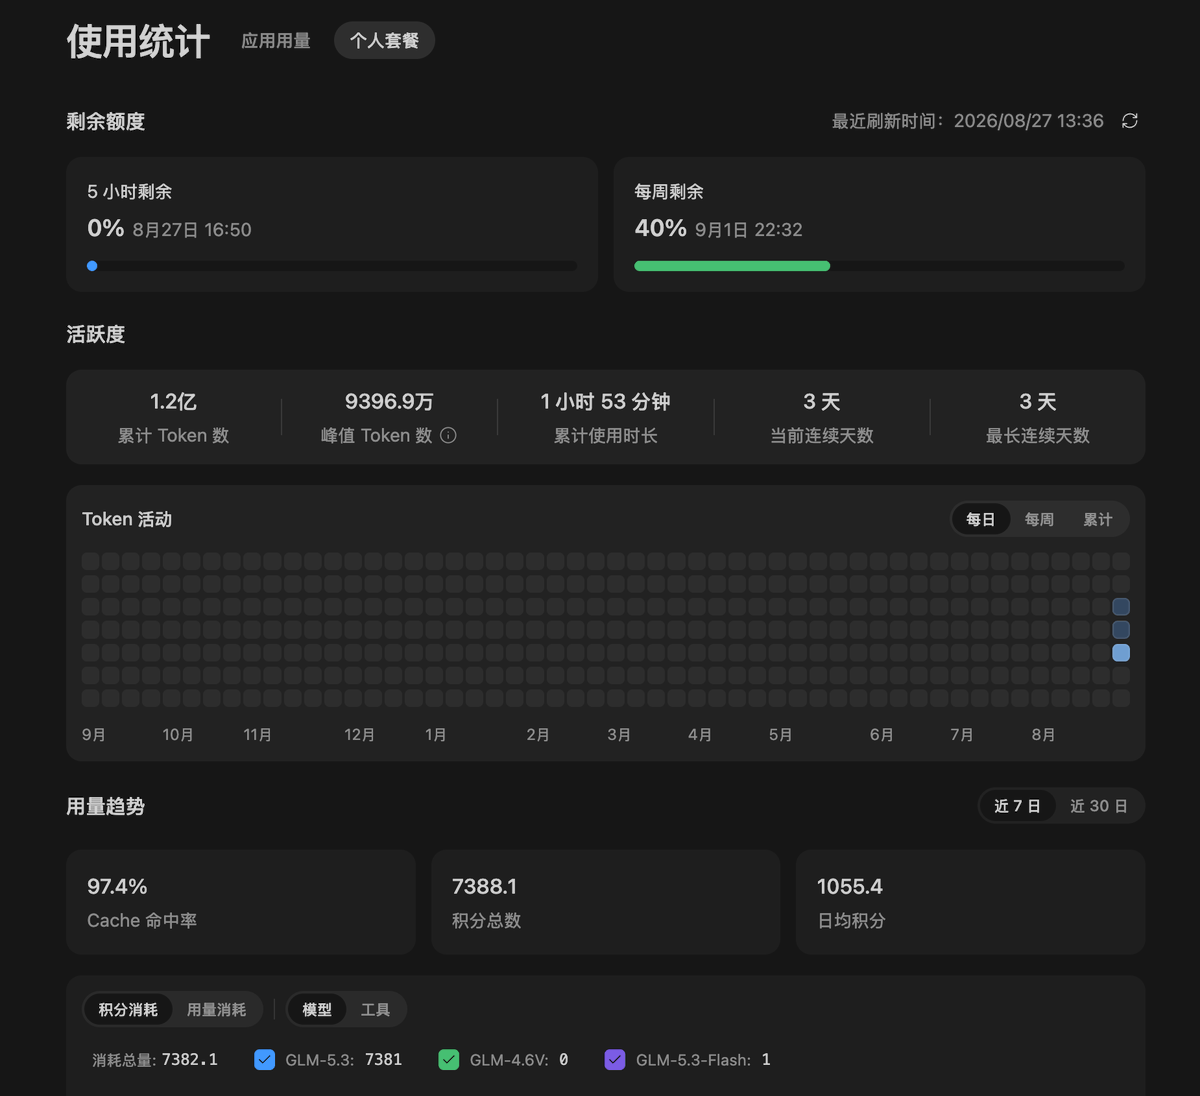Click the 8月27日 16:50 reset time

click(192, 230)
